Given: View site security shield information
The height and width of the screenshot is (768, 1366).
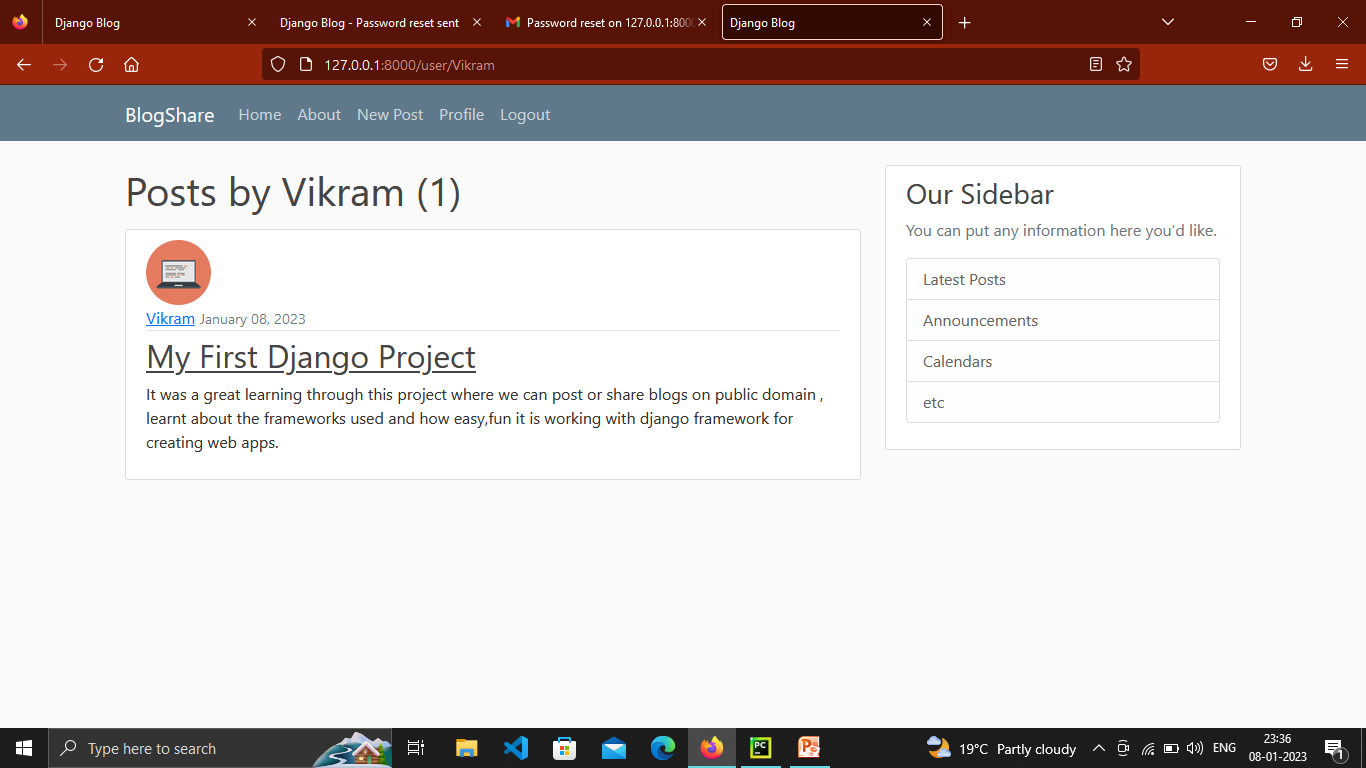Looking at the screenshot, I should tap(277, 64).
